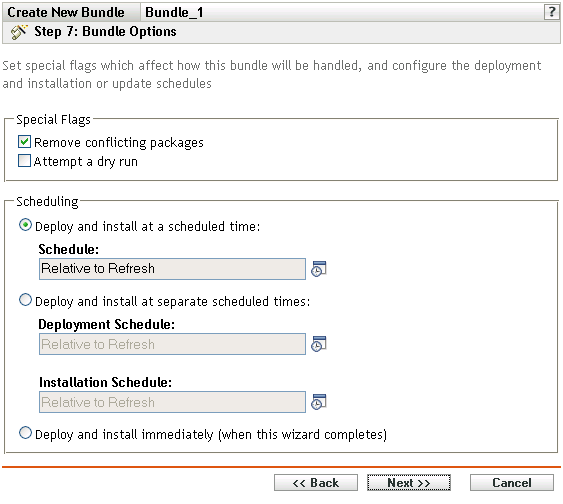Viewport: 563px width, 504px height.
Task: Select Deploy and install at a scheduled time
Action: pyautogui.click(x=25, y=225)
